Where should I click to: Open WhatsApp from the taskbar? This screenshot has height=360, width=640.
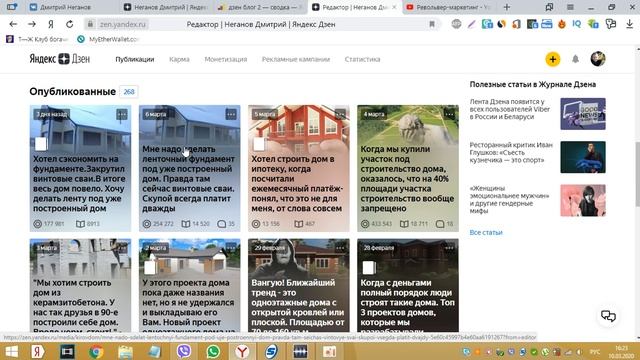pos(213,351)
